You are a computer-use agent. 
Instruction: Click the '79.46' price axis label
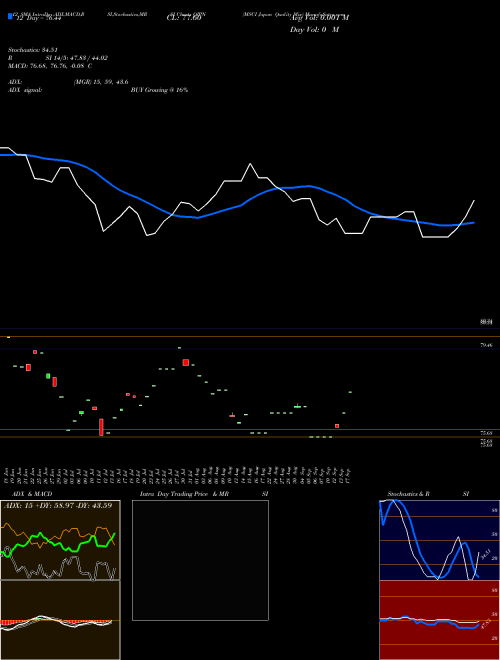(486, 345)
